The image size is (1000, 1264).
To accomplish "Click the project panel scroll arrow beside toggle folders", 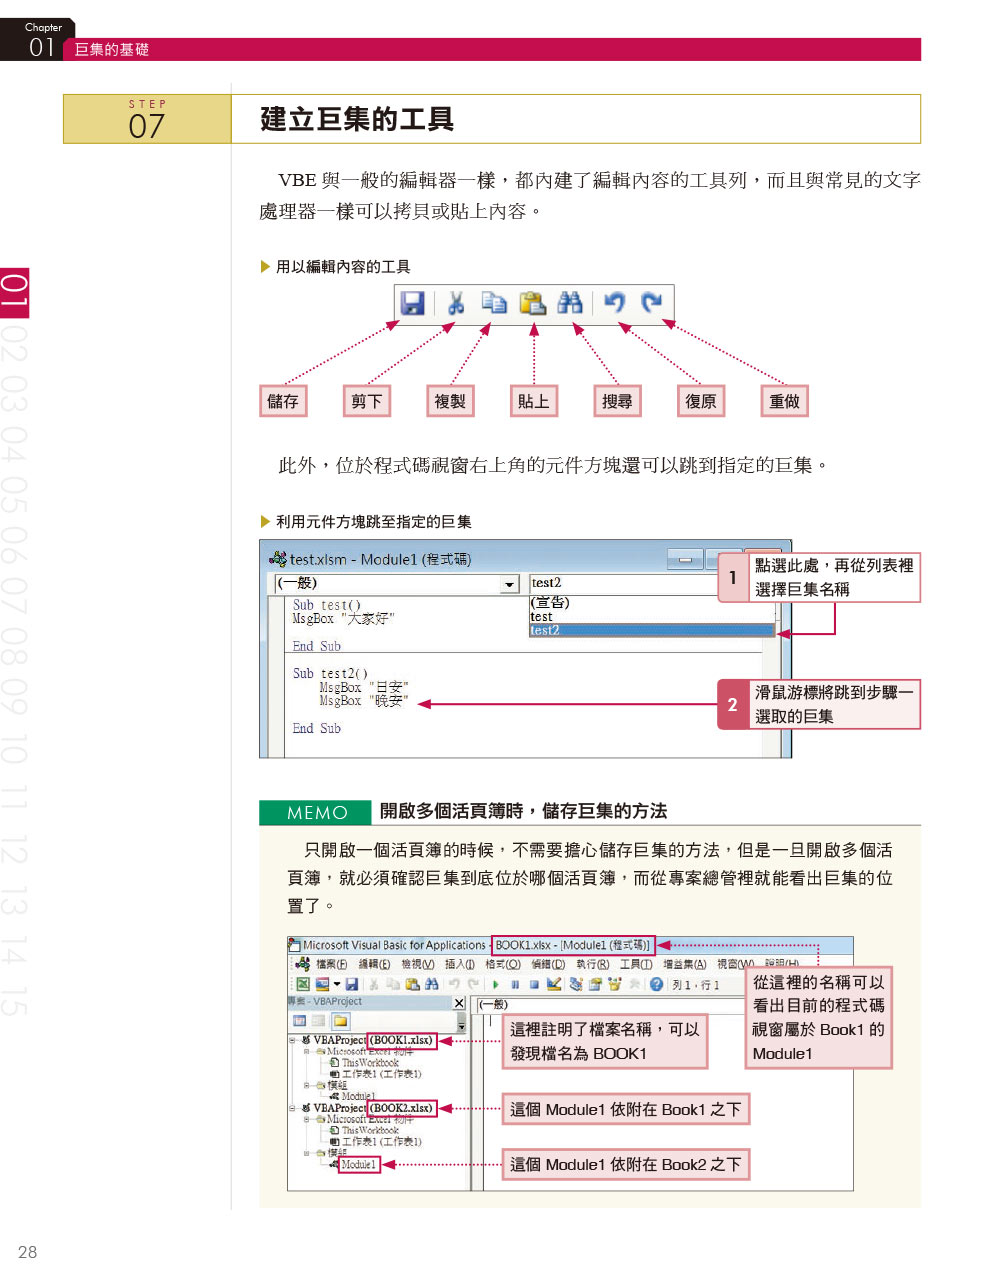I will click(461, 1025).
